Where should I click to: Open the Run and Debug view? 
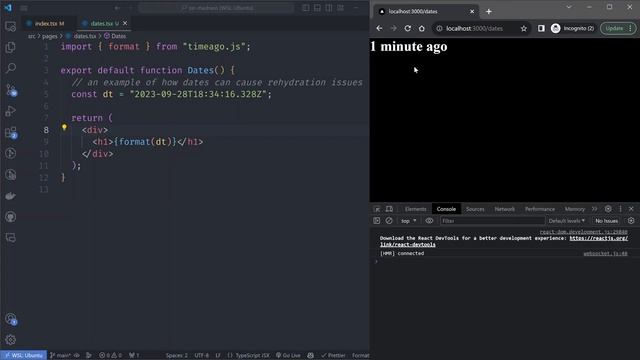11,111
